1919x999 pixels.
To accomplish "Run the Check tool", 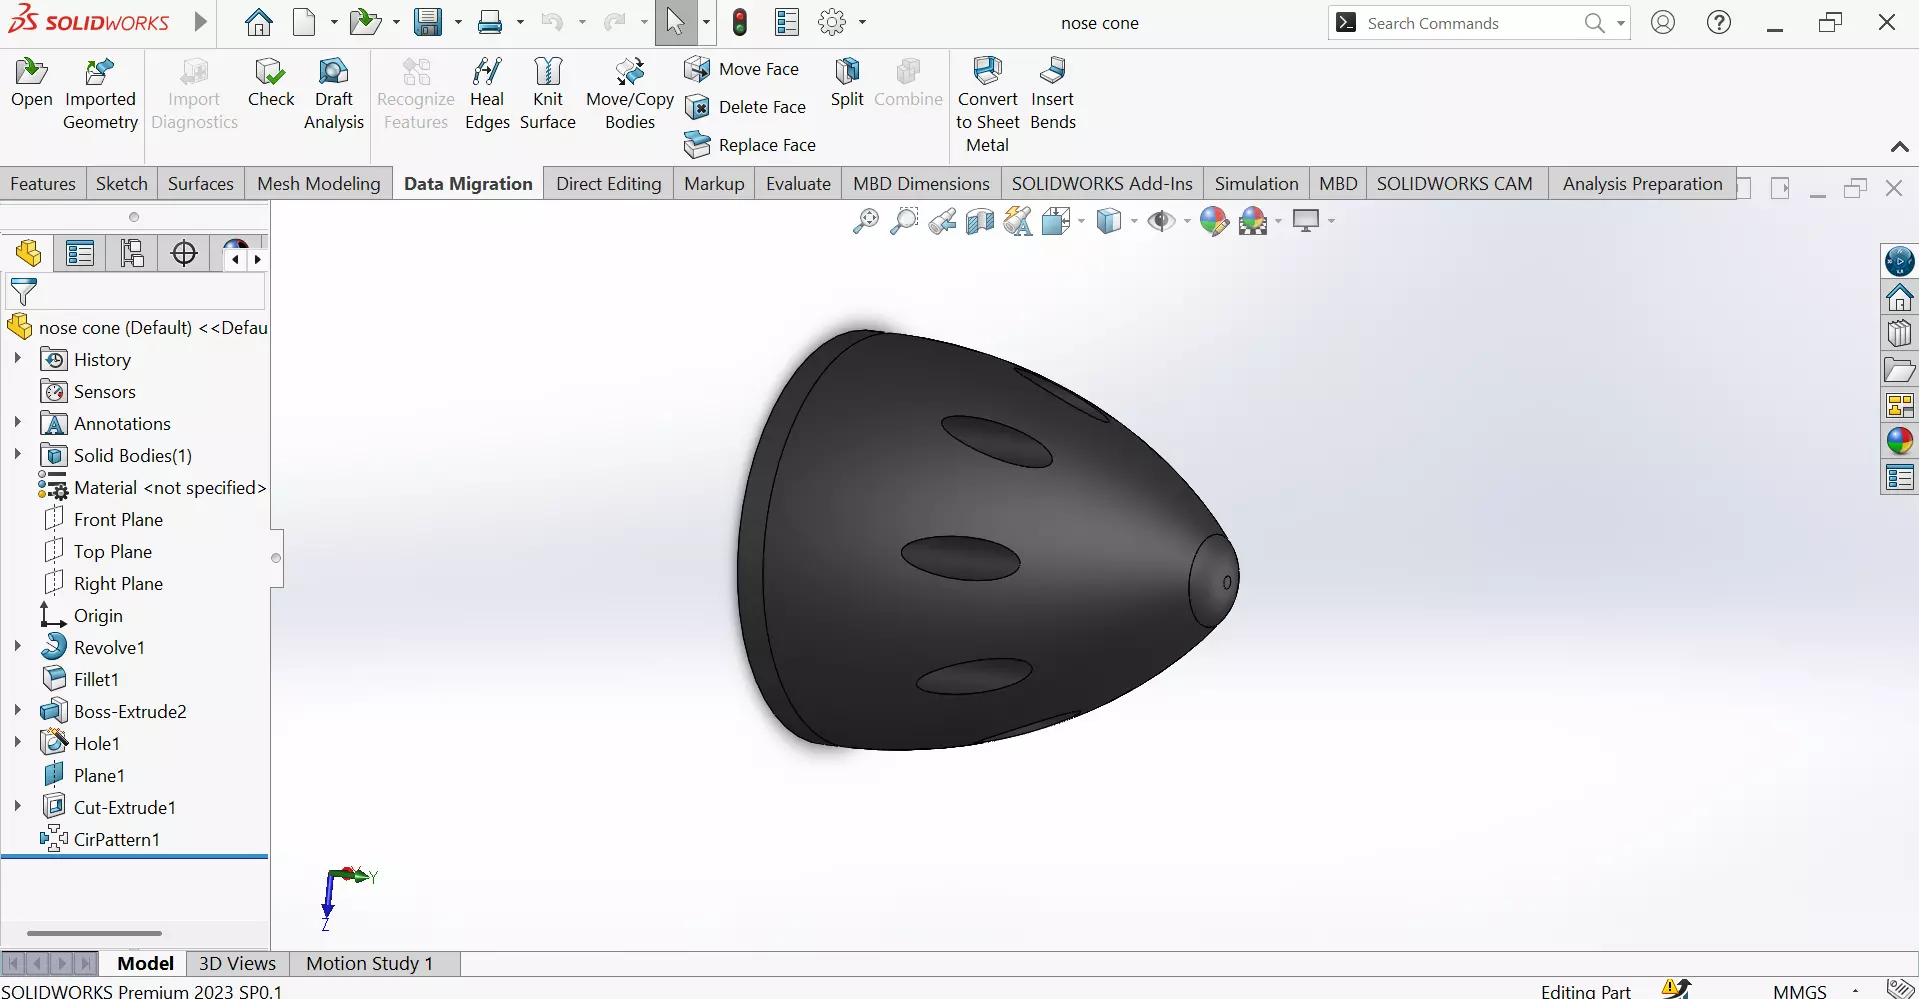I will pyautogui.click(x=271, y=83).
